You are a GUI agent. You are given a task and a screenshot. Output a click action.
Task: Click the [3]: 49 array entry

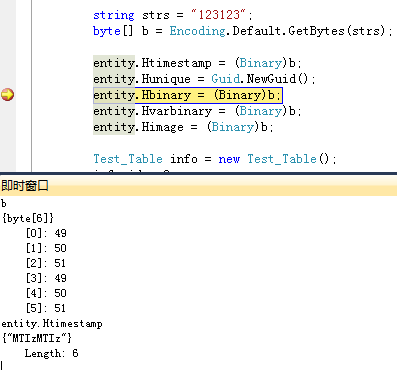(x=46, y=278)
